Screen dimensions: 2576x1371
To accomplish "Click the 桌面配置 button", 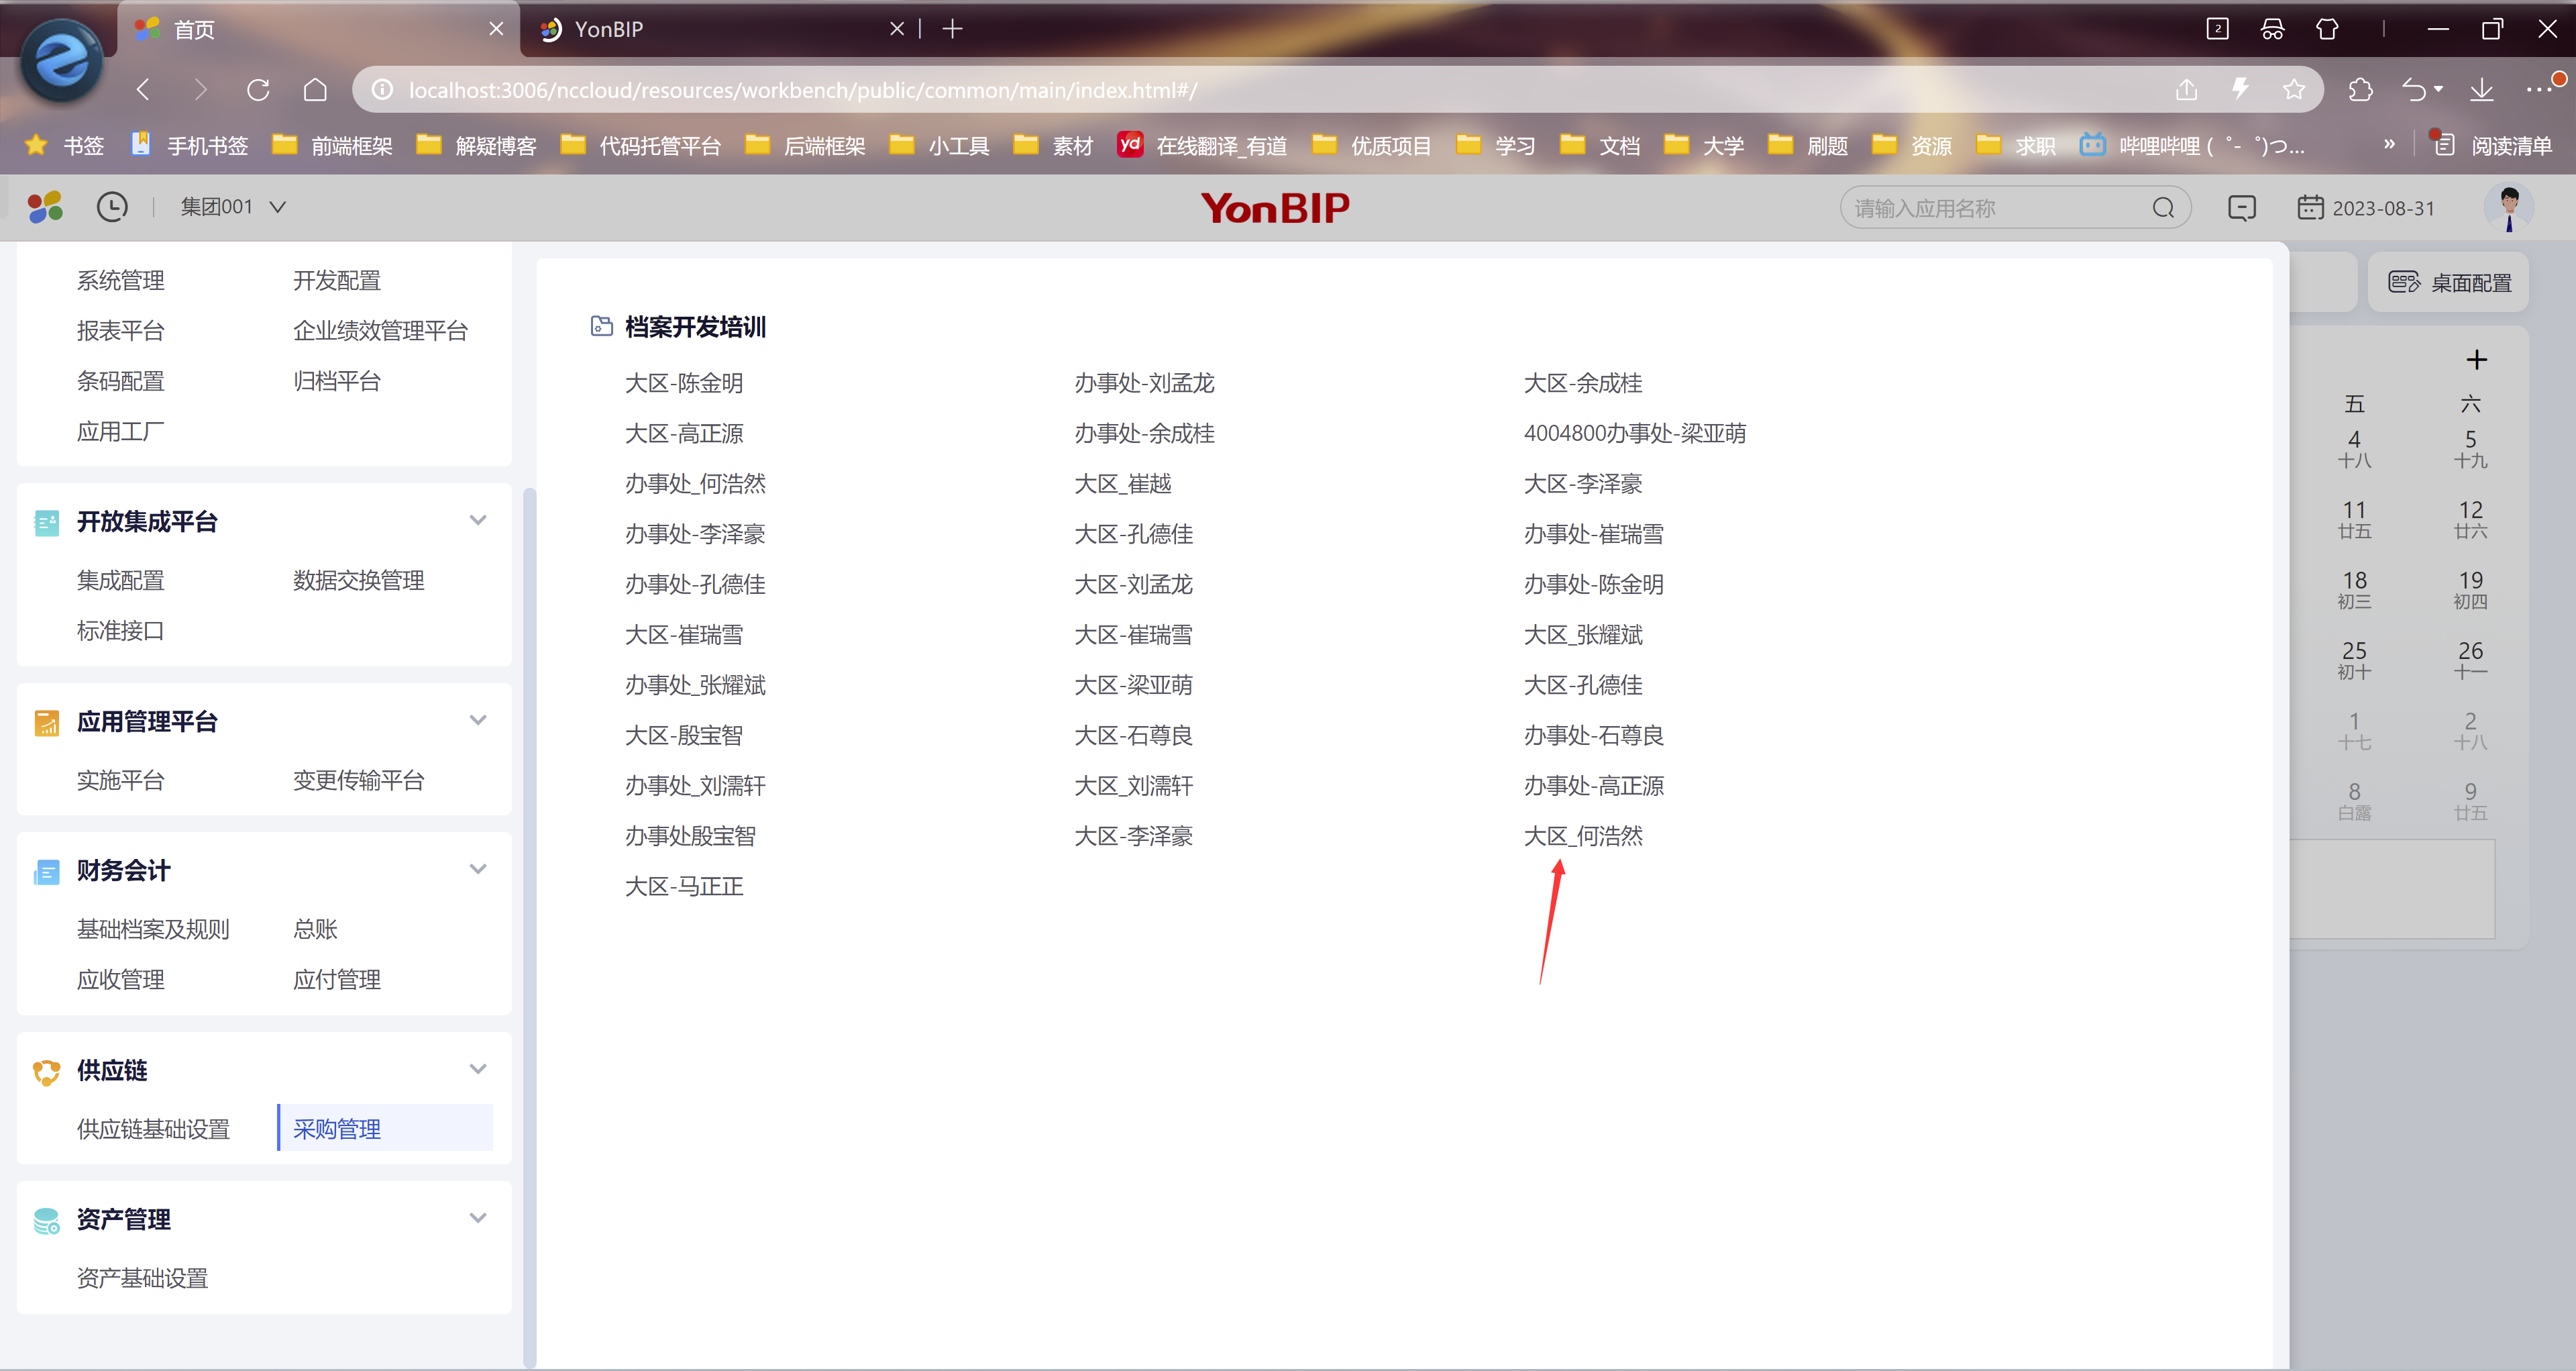I will click(2449, 283).
